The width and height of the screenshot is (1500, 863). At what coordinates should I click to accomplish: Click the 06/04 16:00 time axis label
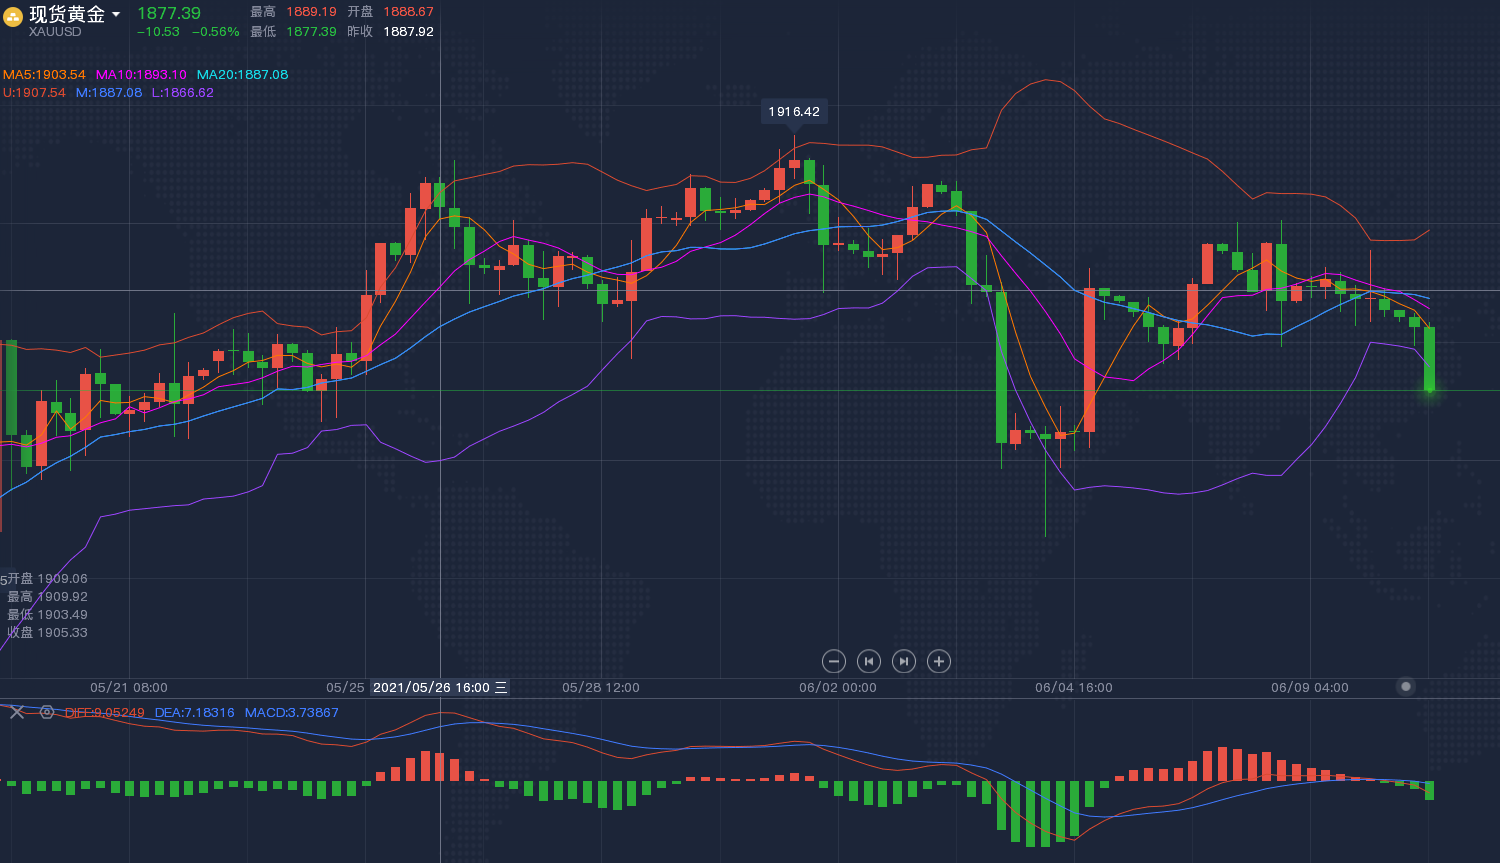tap(1073, 688)
